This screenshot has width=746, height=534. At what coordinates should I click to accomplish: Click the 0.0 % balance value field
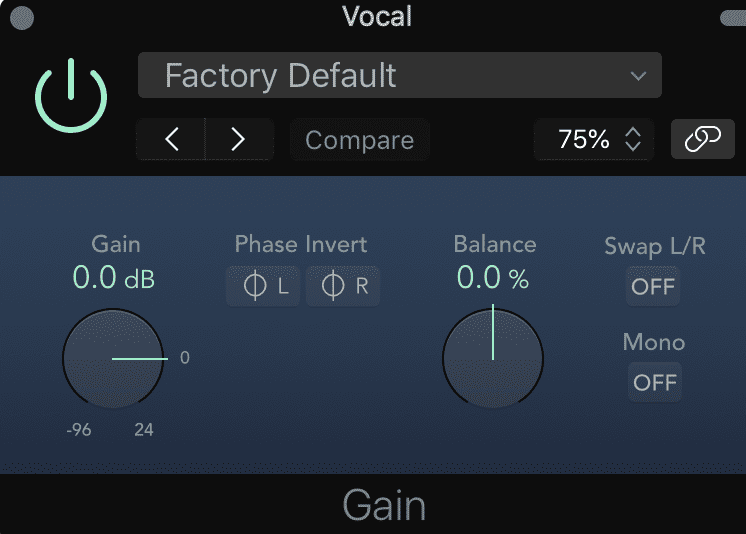(493, 278)
